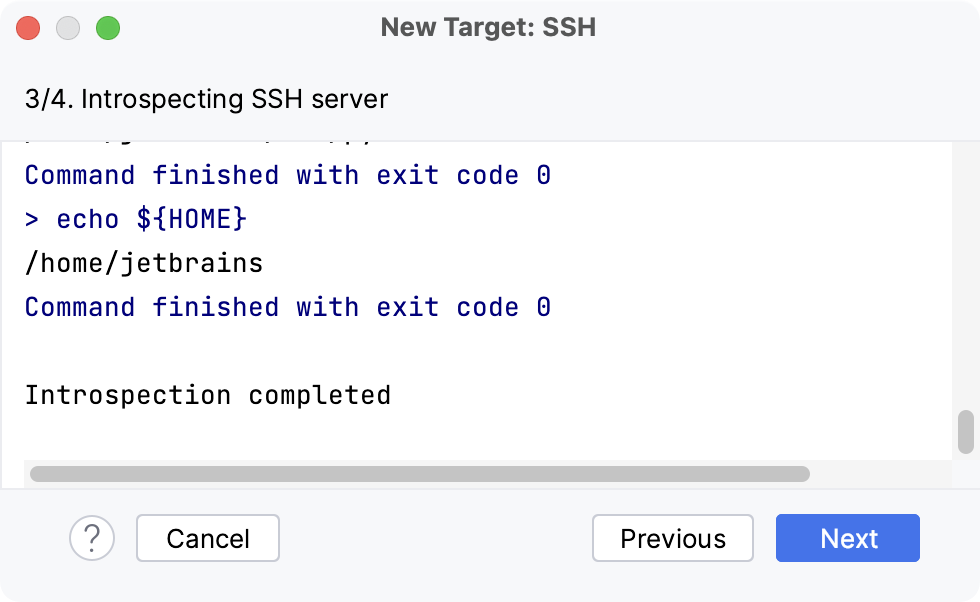The image size is (980, 602).
Task: Click the second Command finished message
Action: (x=286, y=307)
